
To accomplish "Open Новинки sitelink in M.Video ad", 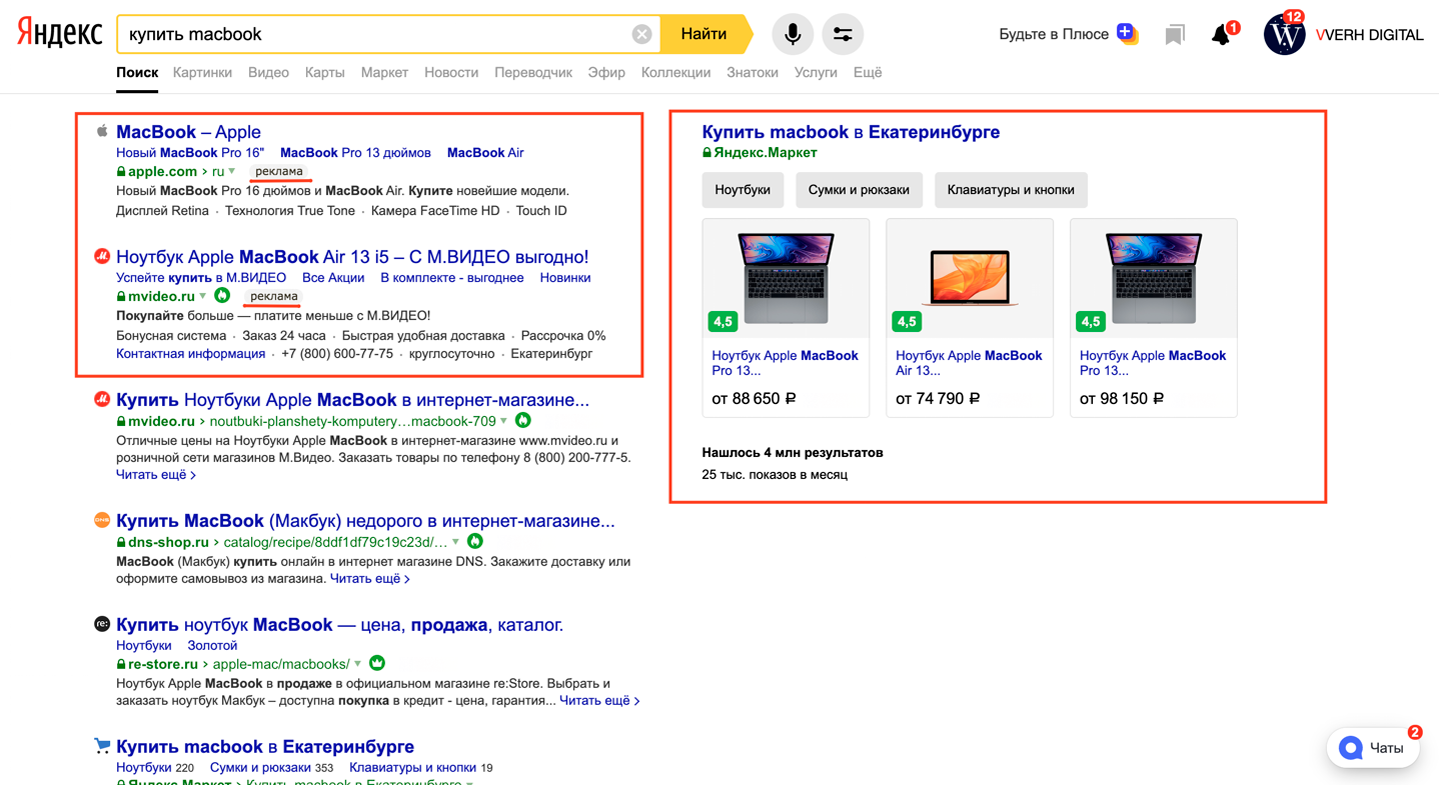I will tap(565, 278).
